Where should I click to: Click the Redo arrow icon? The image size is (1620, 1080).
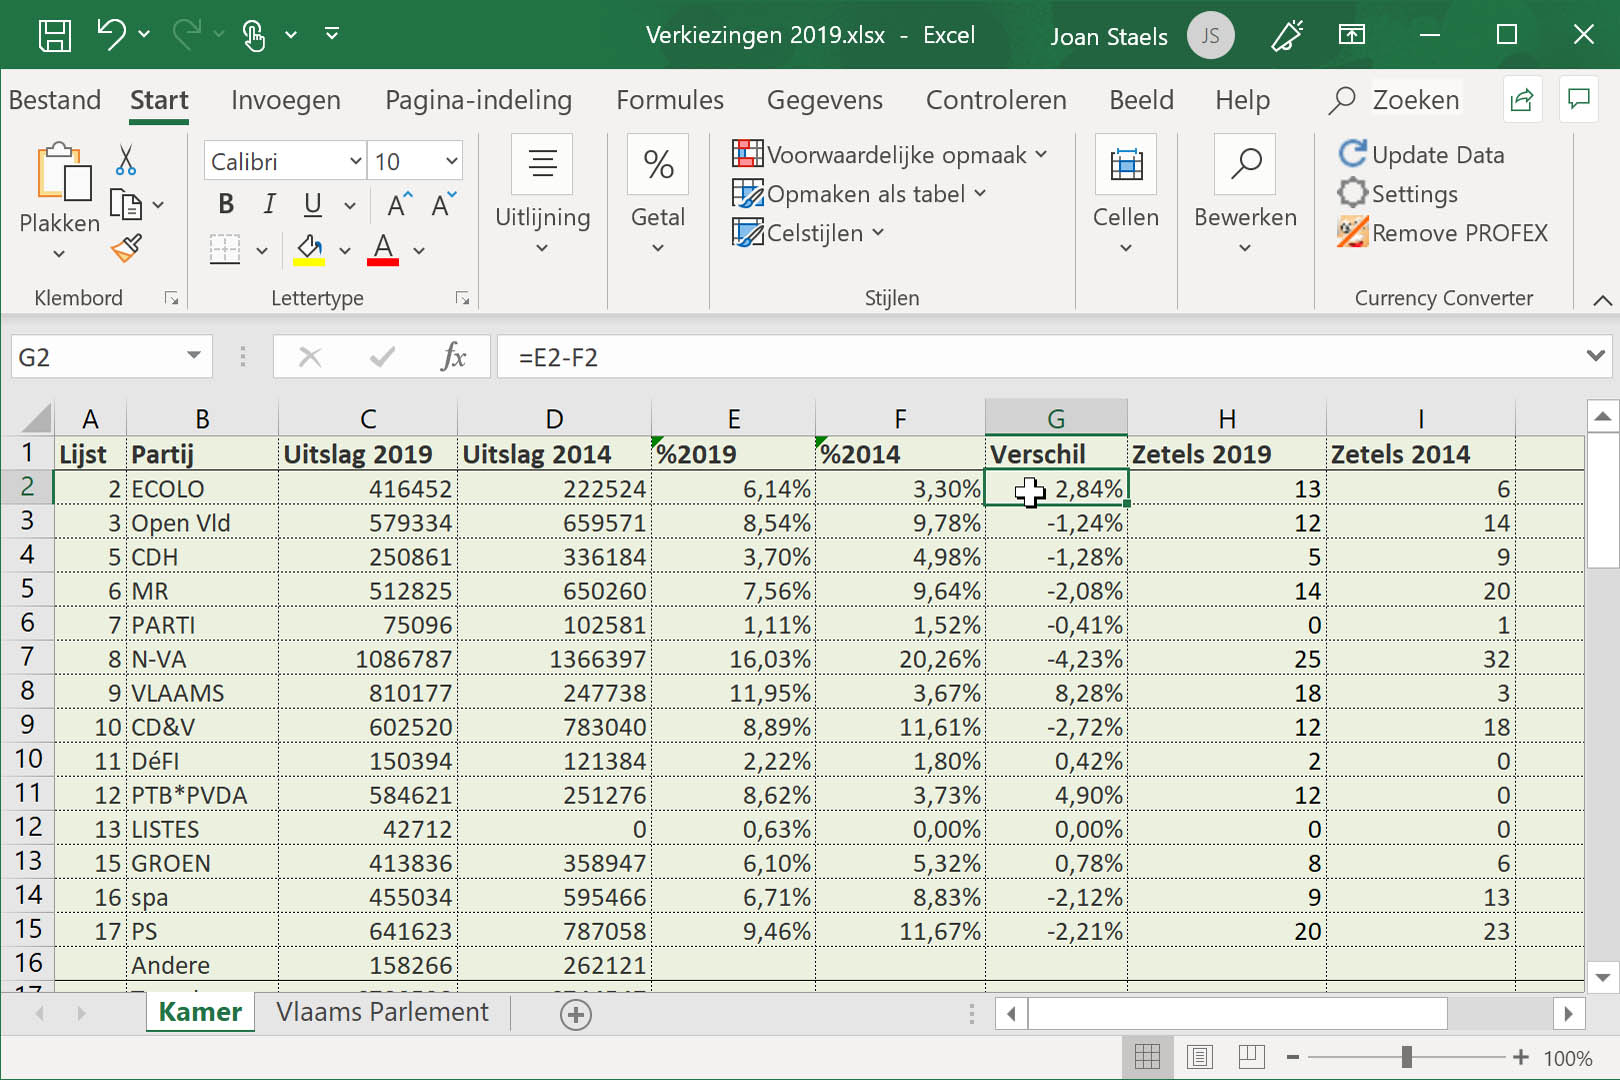point(188,34)
